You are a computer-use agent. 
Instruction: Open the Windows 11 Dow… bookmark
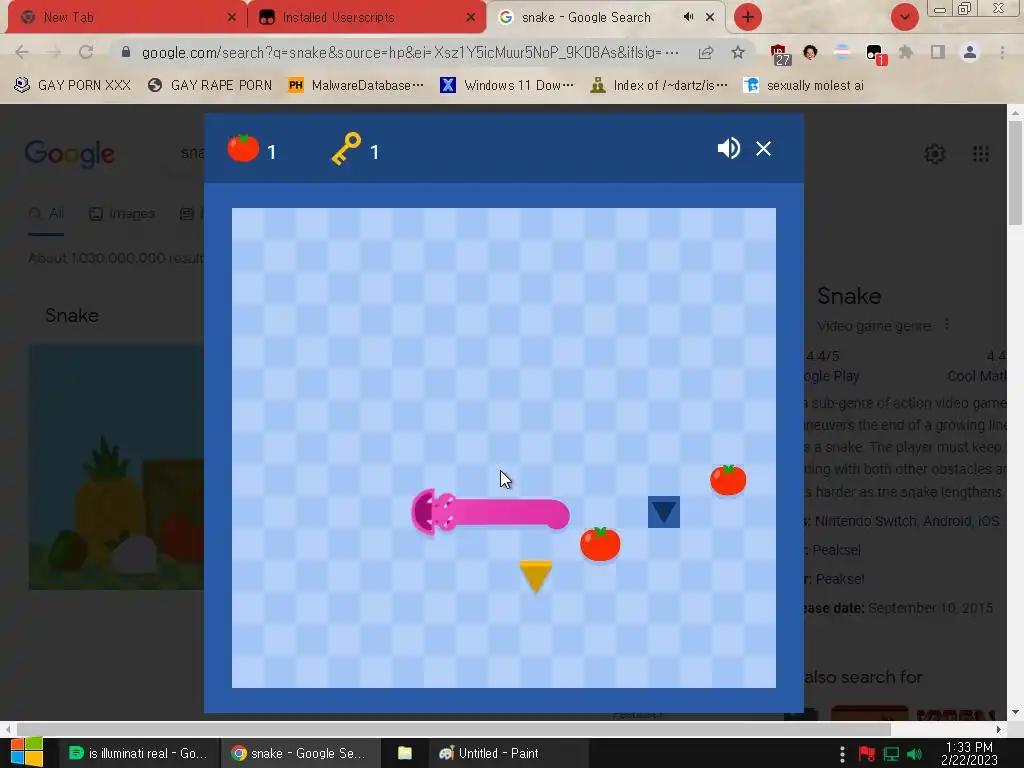[507, 86]
